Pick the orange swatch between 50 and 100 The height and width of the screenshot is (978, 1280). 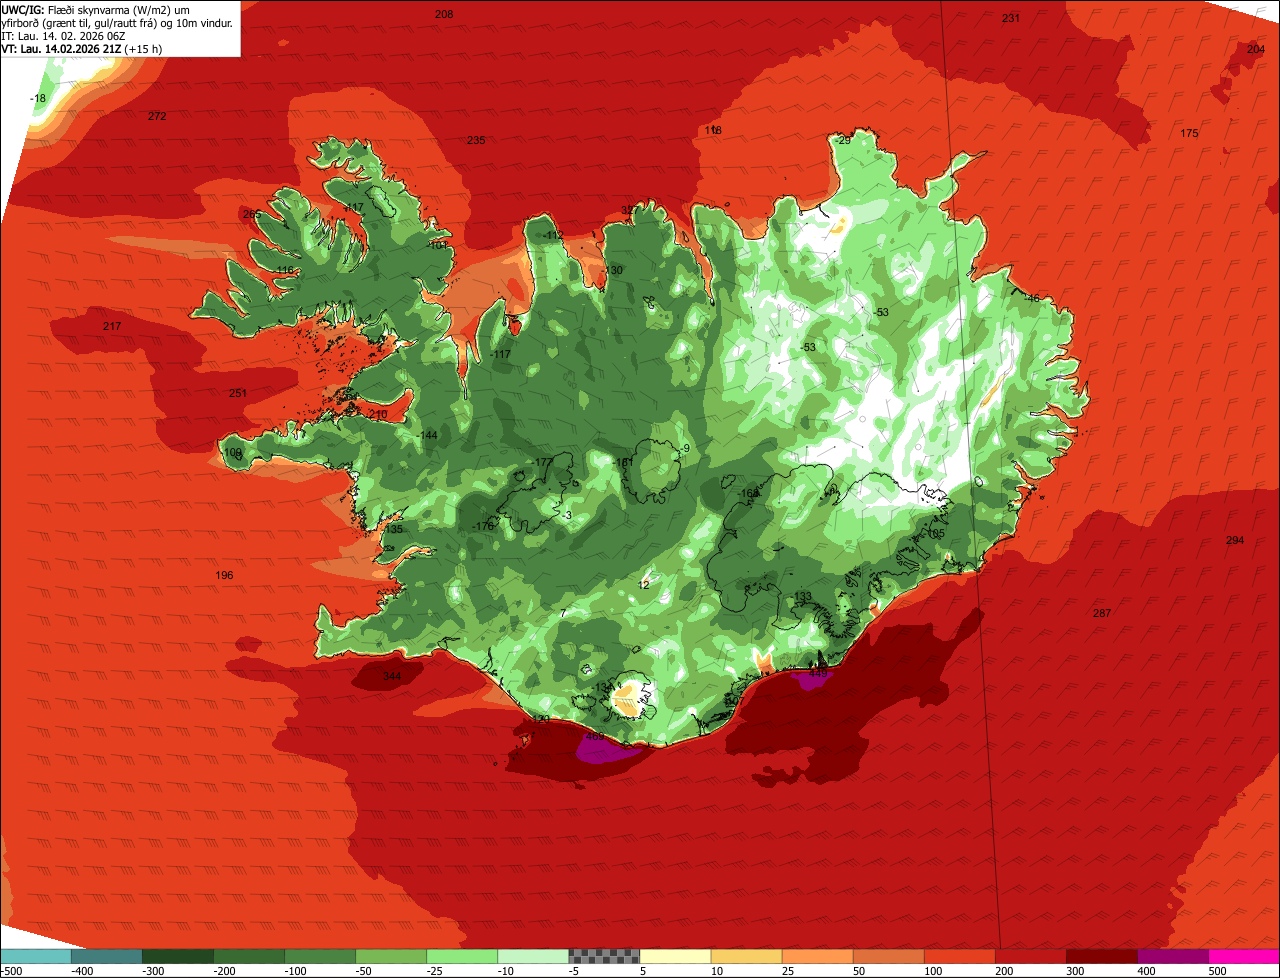[888, 956]
